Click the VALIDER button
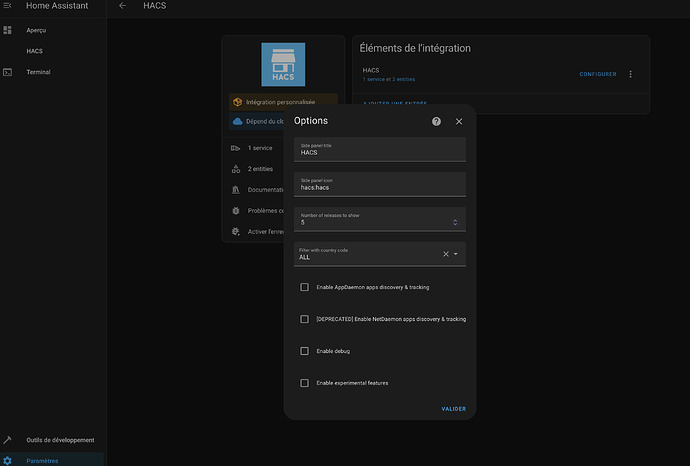 pos(454,409)
